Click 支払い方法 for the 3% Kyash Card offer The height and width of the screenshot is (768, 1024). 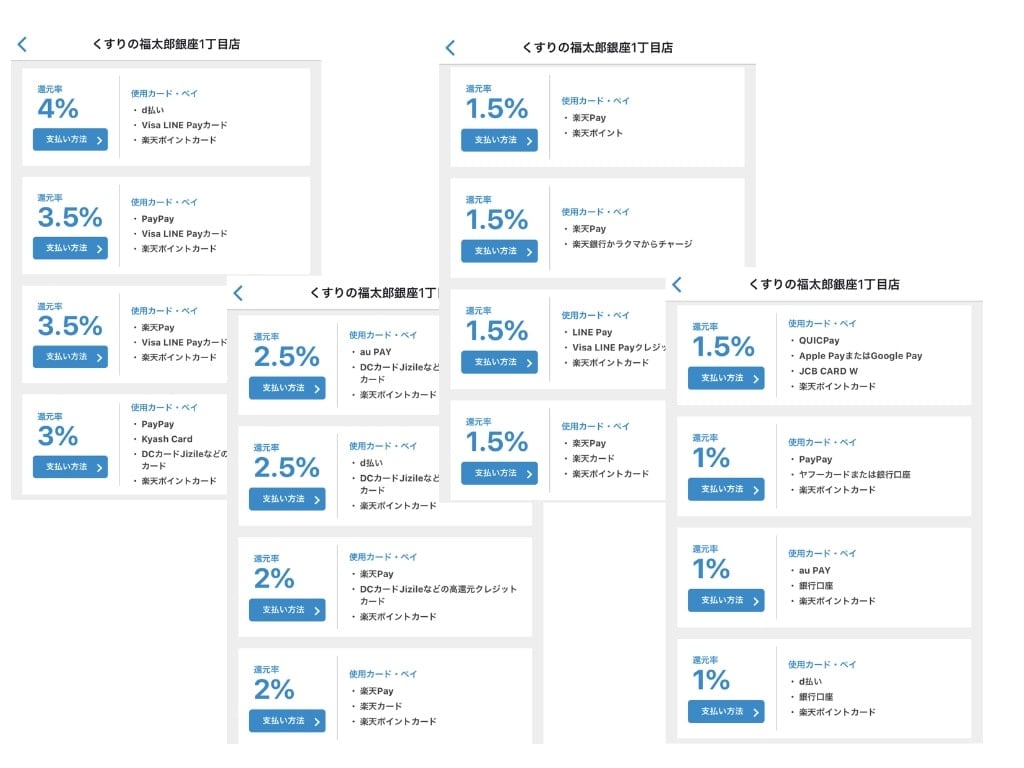[70, 466]
